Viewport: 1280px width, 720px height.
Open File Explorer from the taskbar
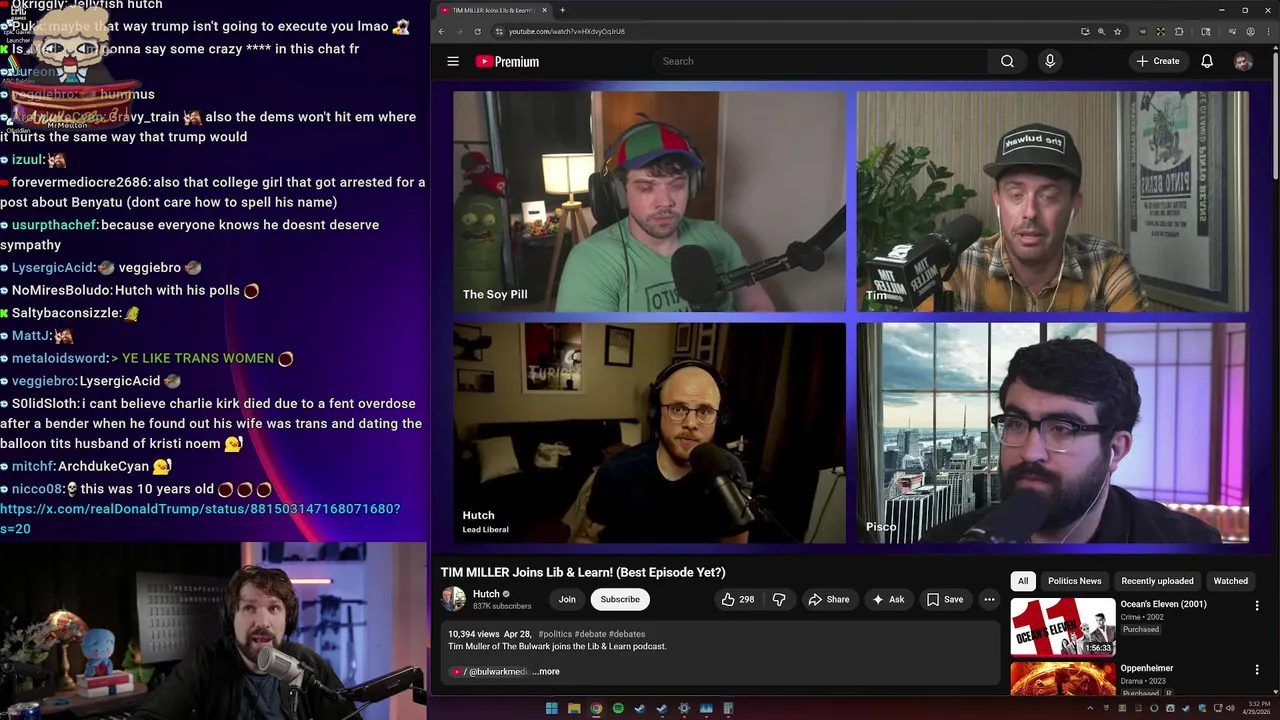tap(573, 709)
